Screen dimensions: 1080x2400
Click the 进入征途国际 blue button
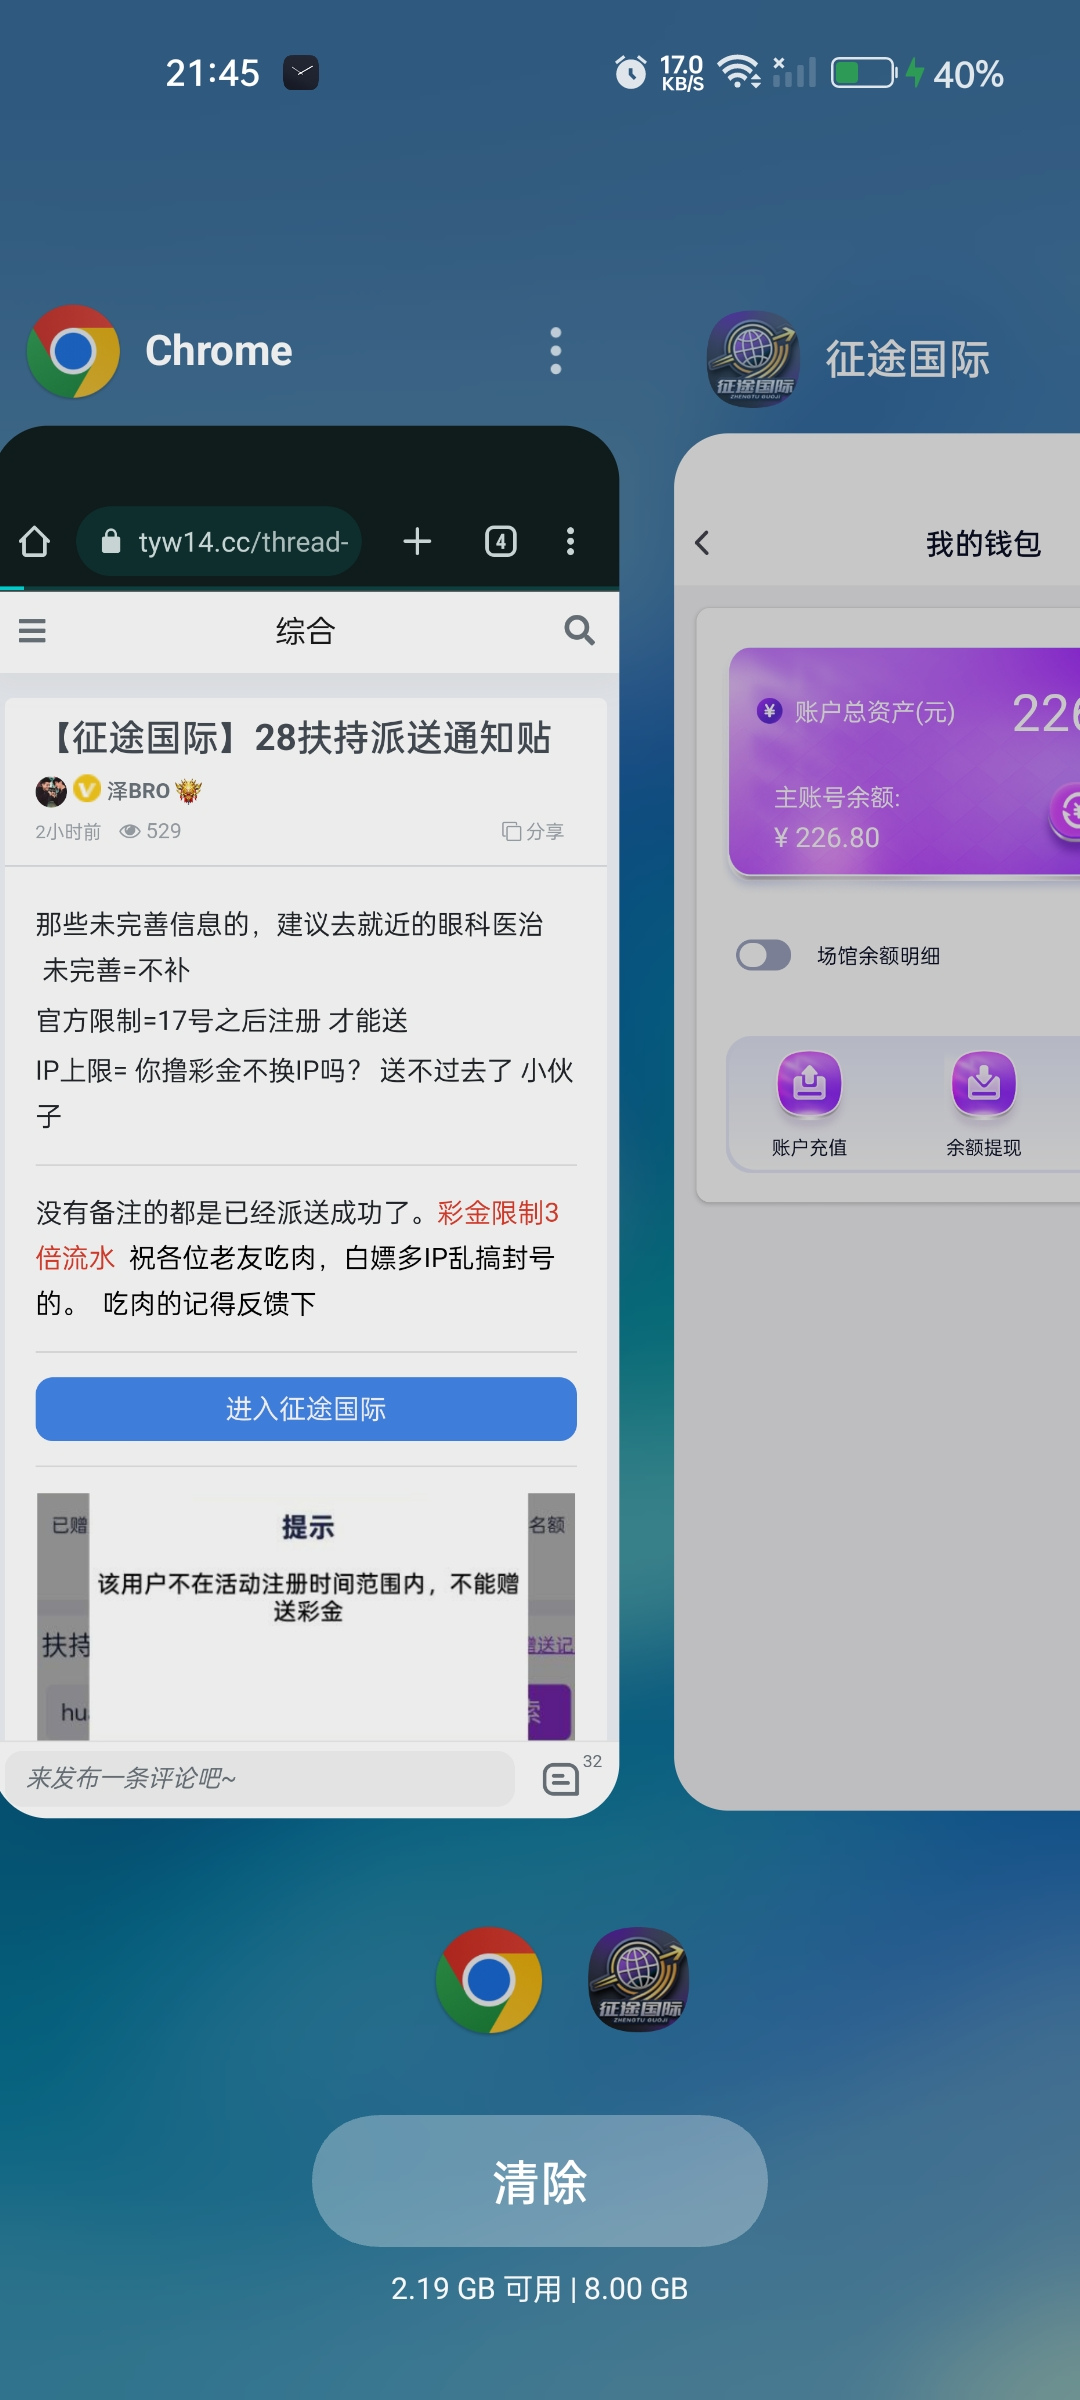point(306,1409)
